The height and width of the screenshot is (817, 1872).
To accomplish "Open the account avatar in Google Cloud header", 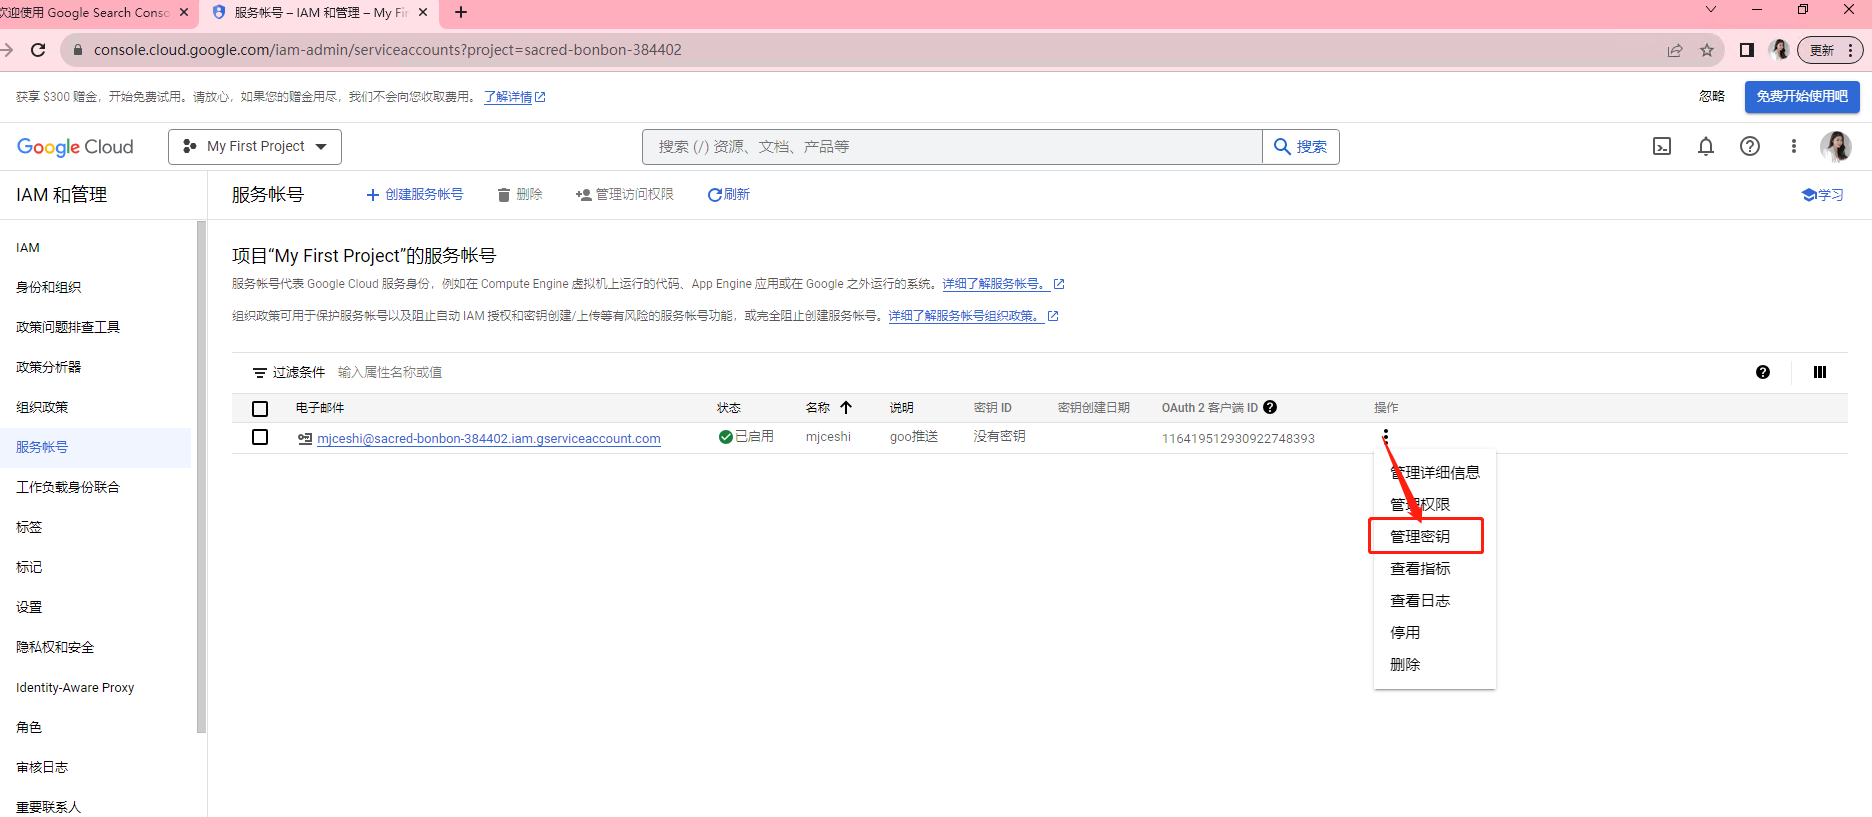I will 1836,147.
